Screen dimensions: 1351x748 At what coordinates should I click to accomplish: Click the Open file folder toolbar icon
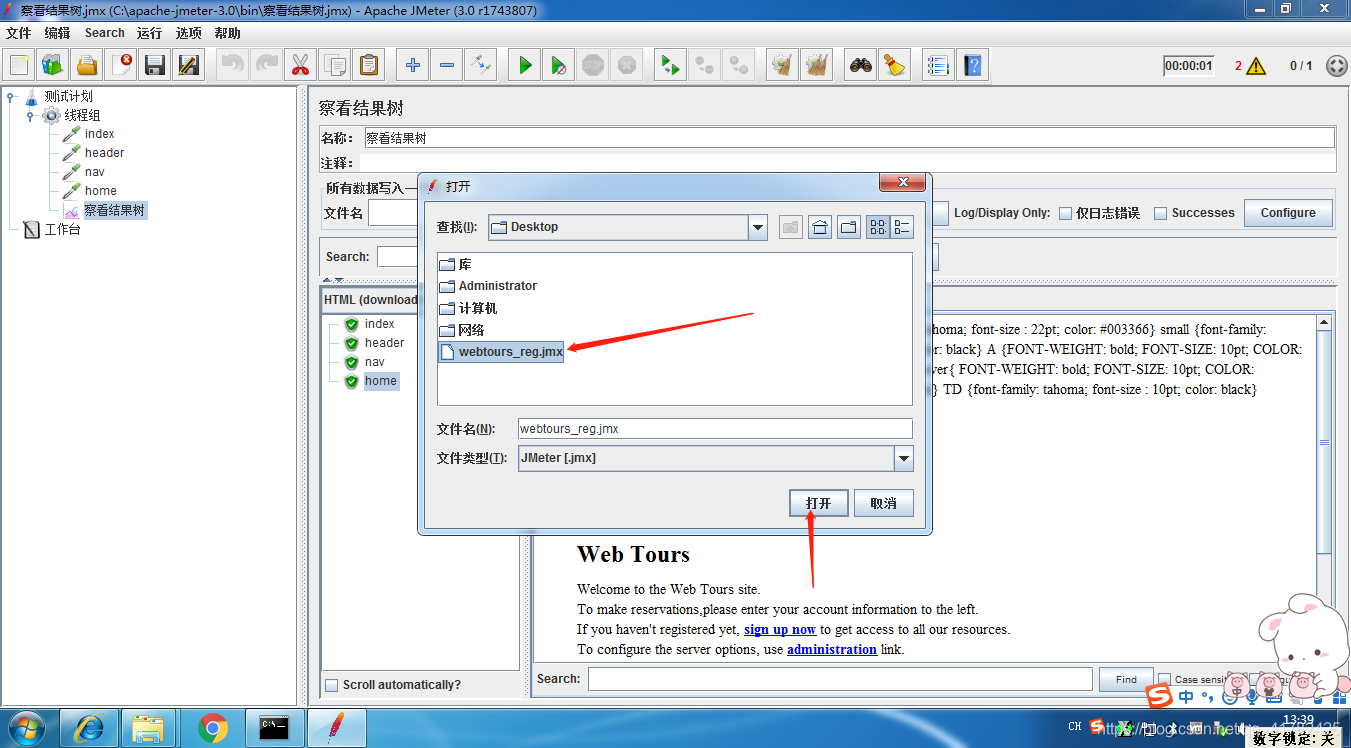tap(87, 66)
